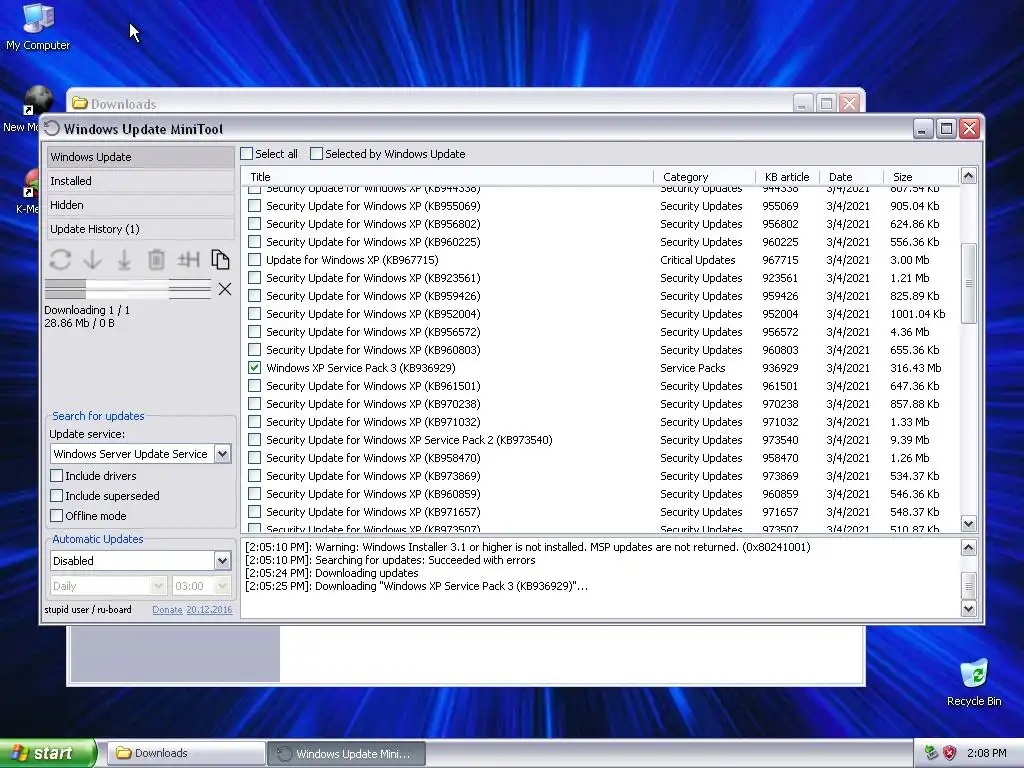
Task: Open the Daily schedule dropdown
Action: (158, 586)
